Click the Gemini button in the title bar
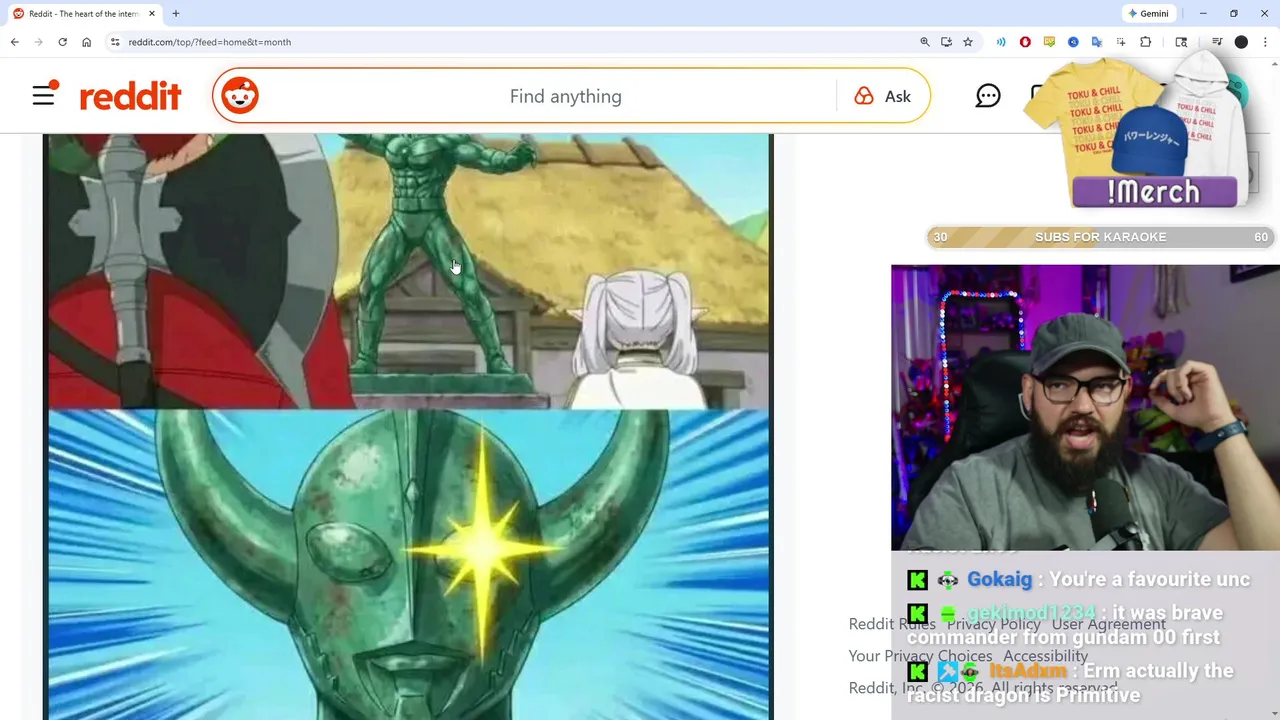This screenshot has height=720, width=1280. 1148,14
